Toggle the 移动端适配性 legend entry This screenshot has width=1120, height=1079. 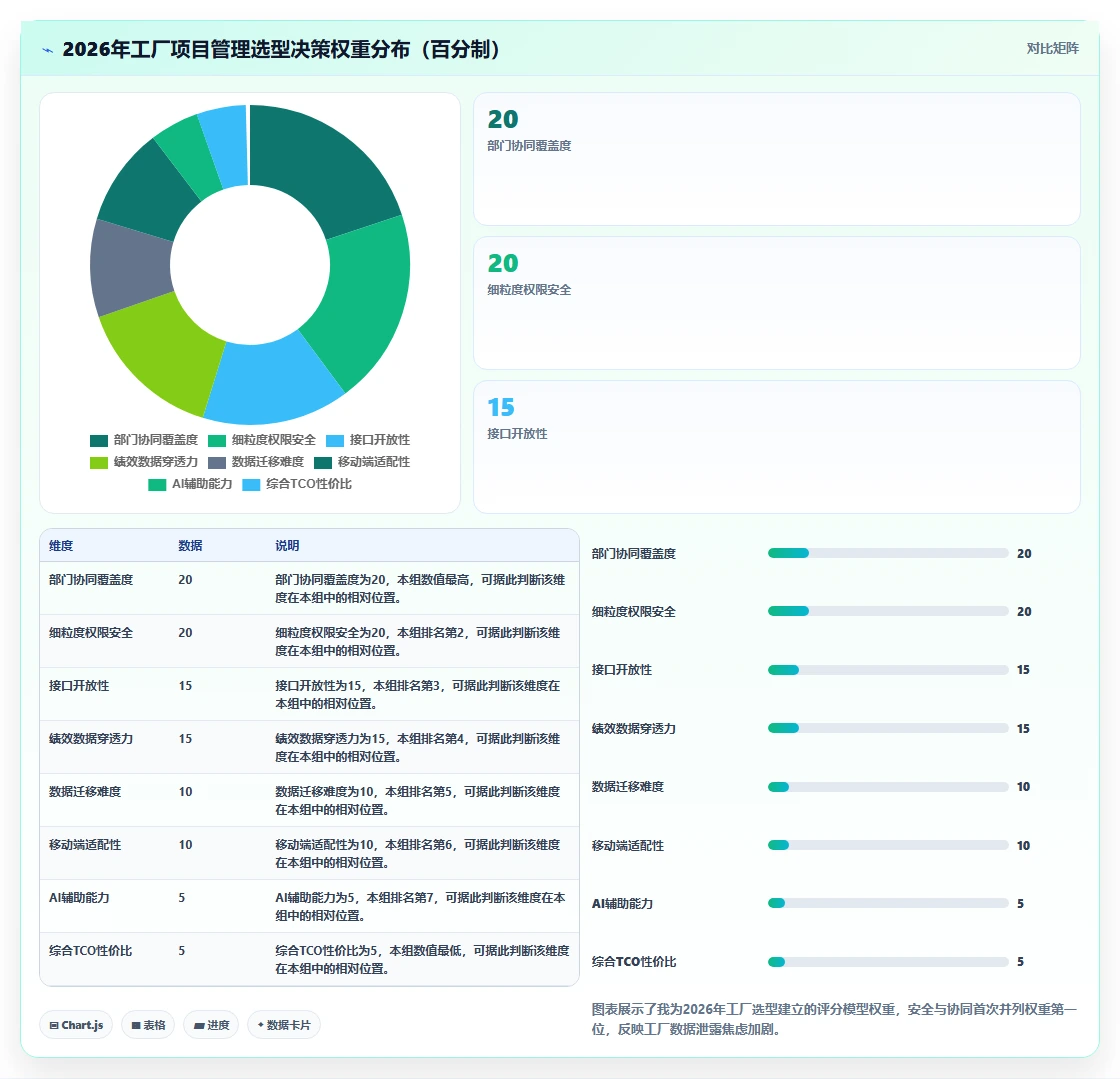click(x=362, y=462)
